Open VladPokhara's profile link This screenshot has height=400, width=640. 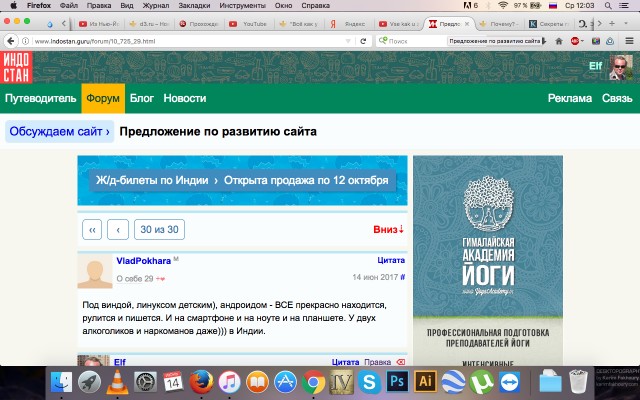click(143, 261)
